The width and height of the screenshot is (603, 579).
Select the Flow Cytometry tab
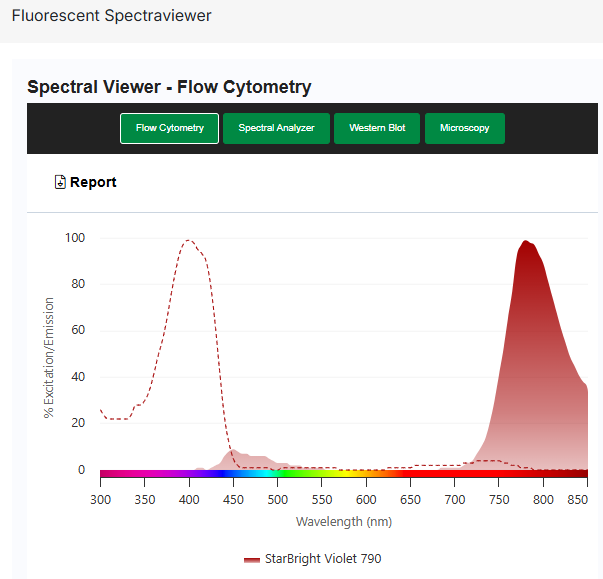tap(169, 128)
